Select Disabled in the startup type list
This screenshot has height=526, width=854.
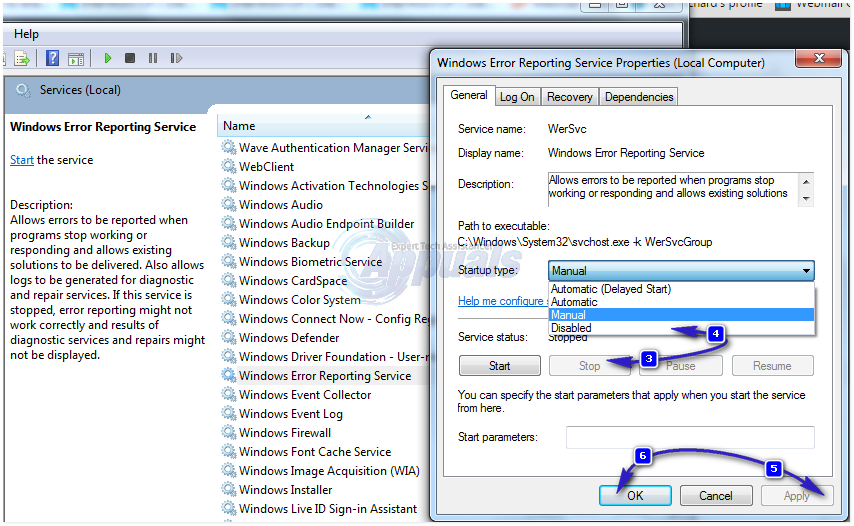[x=681, y=328]
